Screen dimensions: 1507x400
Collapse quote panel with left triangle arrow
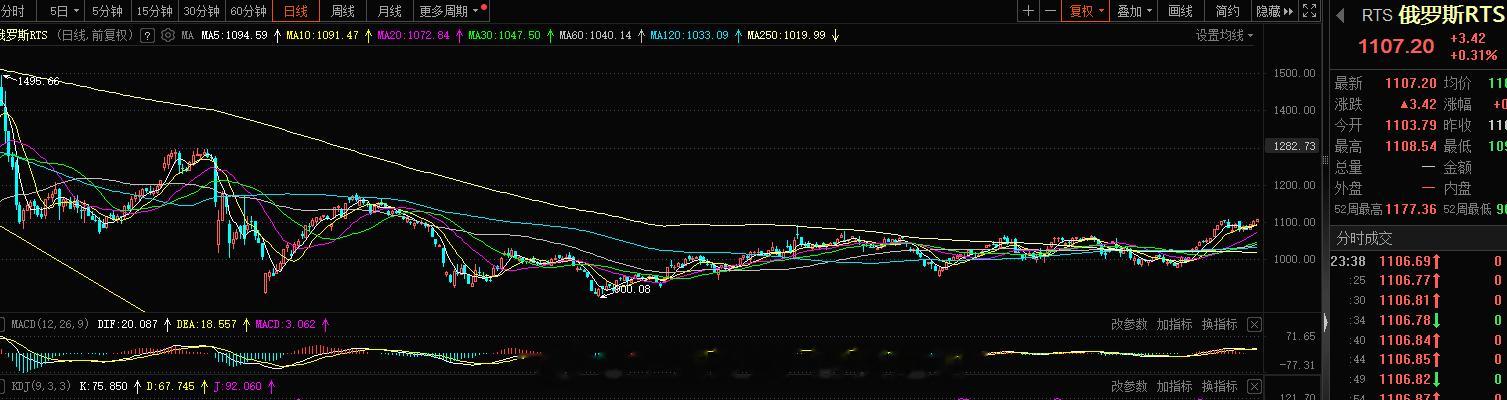[x=1340, y=15]
